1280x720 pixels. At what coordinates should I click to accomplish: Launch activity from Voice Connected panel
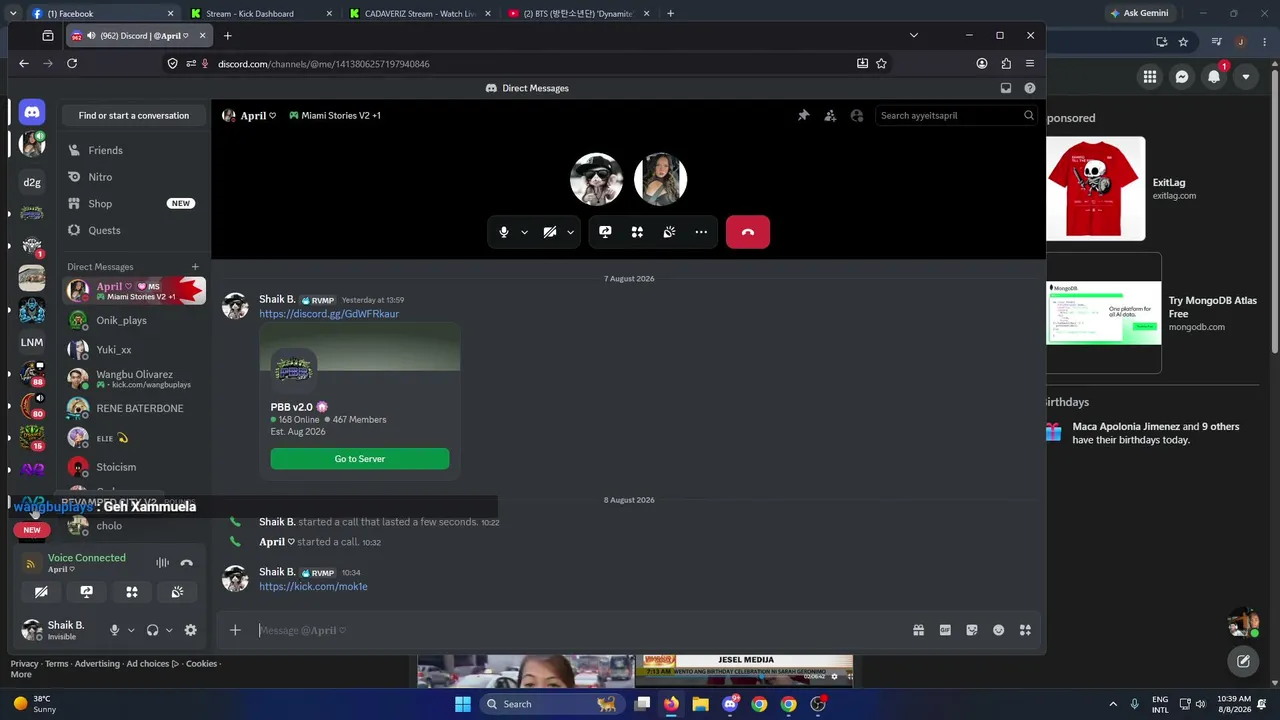tap(132, 592)
